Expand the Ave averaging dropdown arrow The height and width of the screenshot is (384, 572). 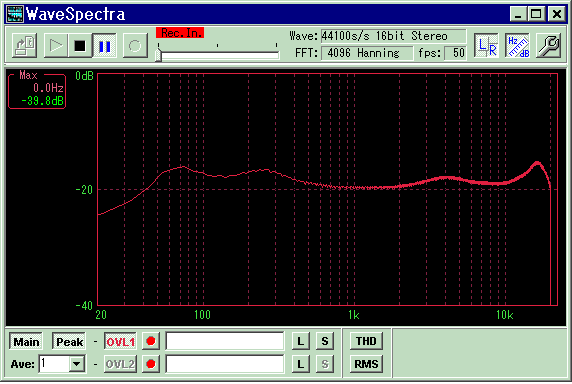click(77, 364)
